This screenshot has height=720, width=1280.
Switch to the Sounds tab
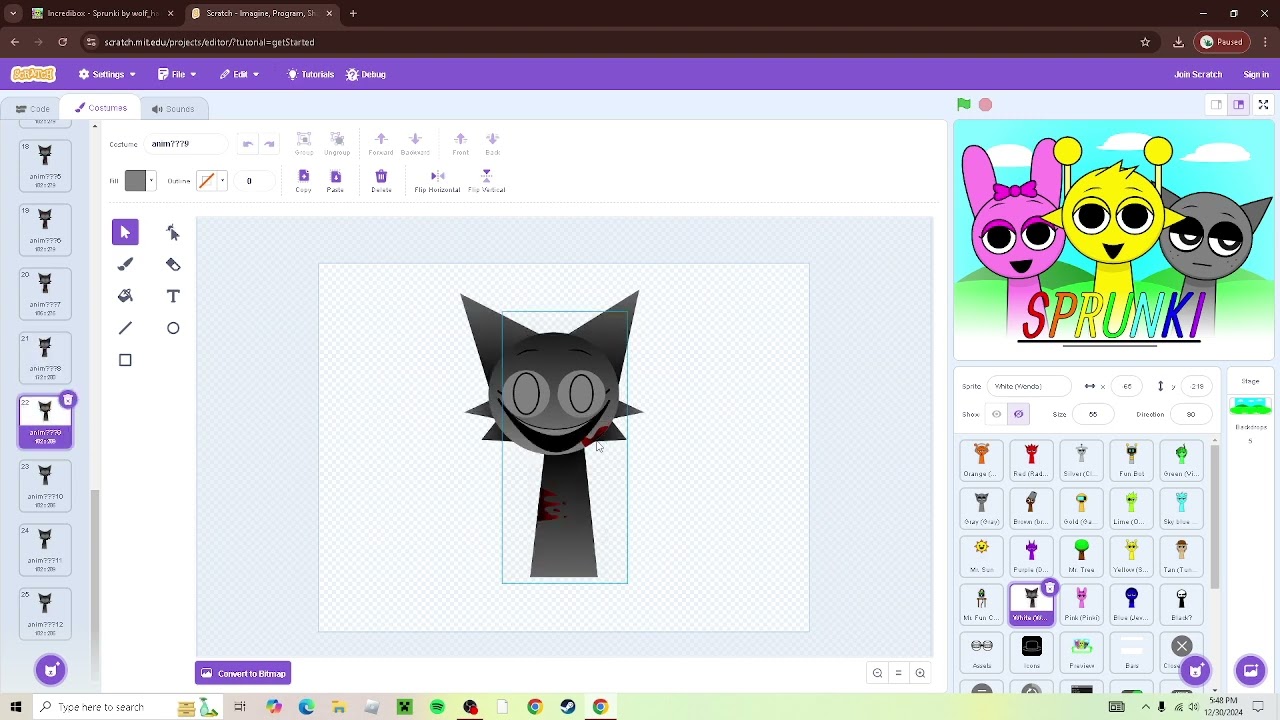coord(173,109)
